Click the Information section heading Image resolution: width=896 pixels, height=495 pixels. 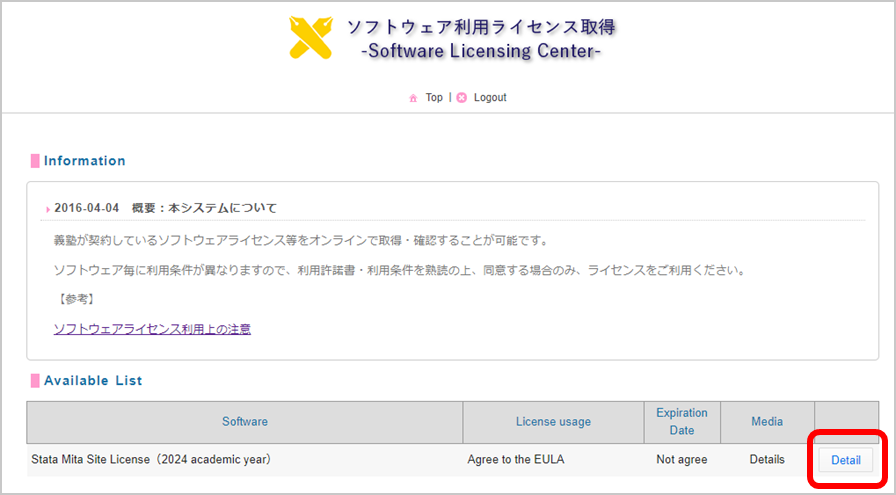85,161
